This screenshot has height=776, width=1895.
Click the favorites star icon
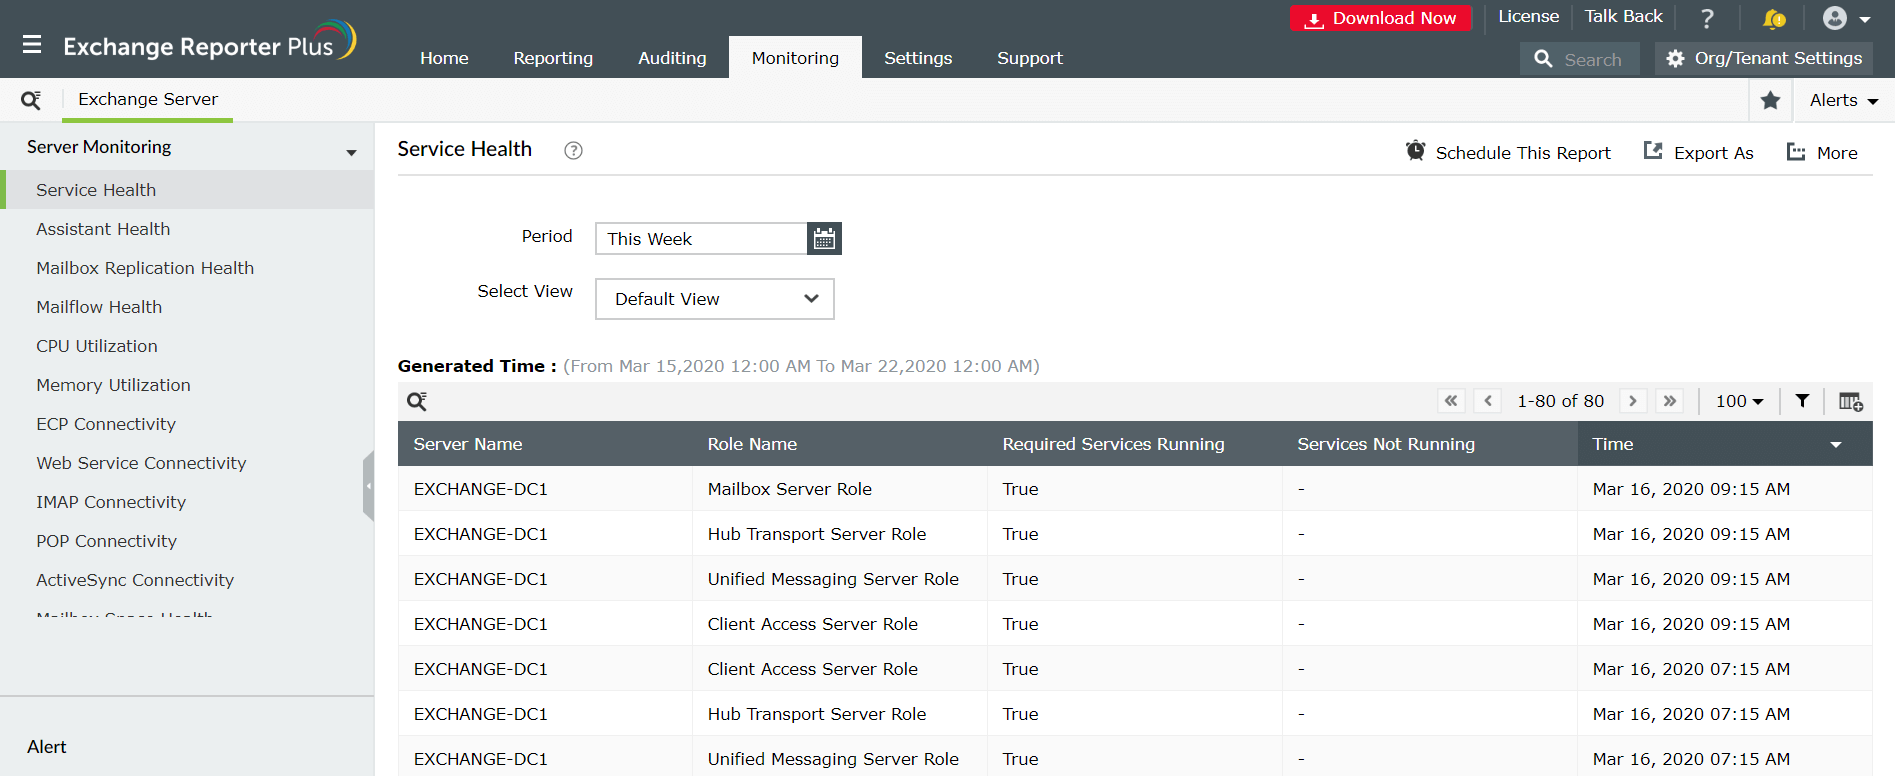coord(1770,100)
